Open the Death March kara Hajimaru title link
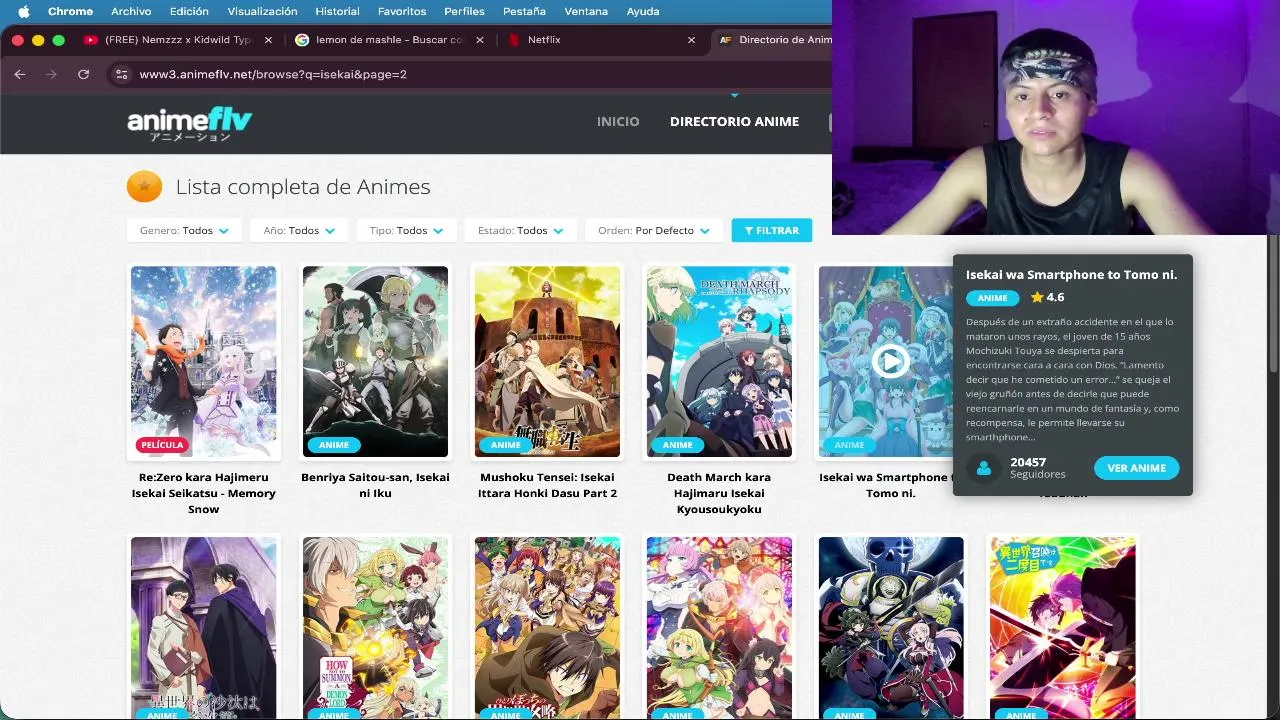 point(719,493)
